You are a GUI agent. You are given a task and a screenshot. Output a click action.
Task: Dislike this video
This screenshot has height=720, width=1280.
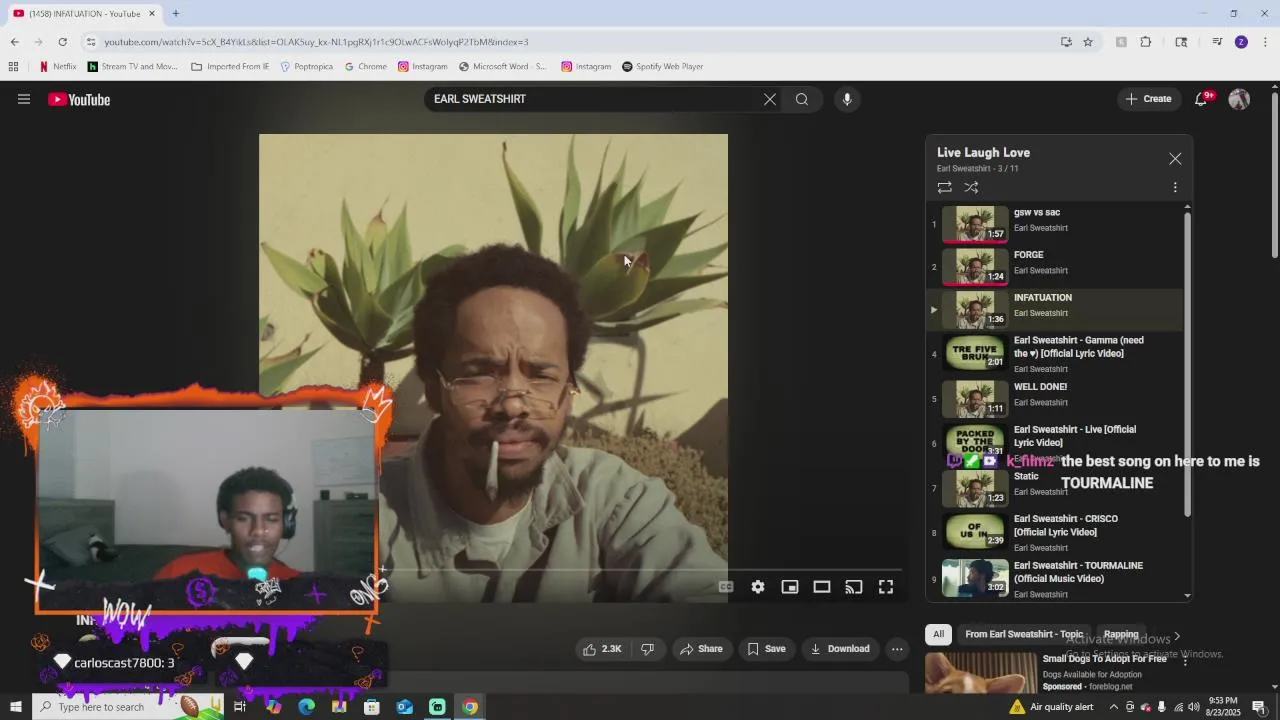647,649
